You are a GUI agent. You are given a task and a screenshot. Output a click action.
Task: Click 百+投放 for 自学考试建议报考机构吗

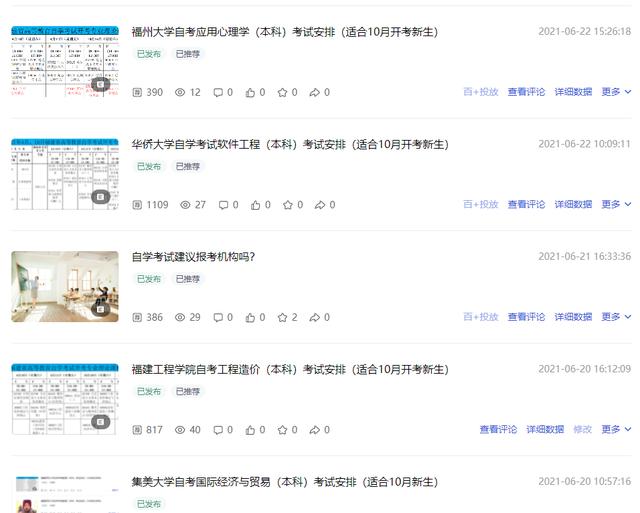[481, 317]
